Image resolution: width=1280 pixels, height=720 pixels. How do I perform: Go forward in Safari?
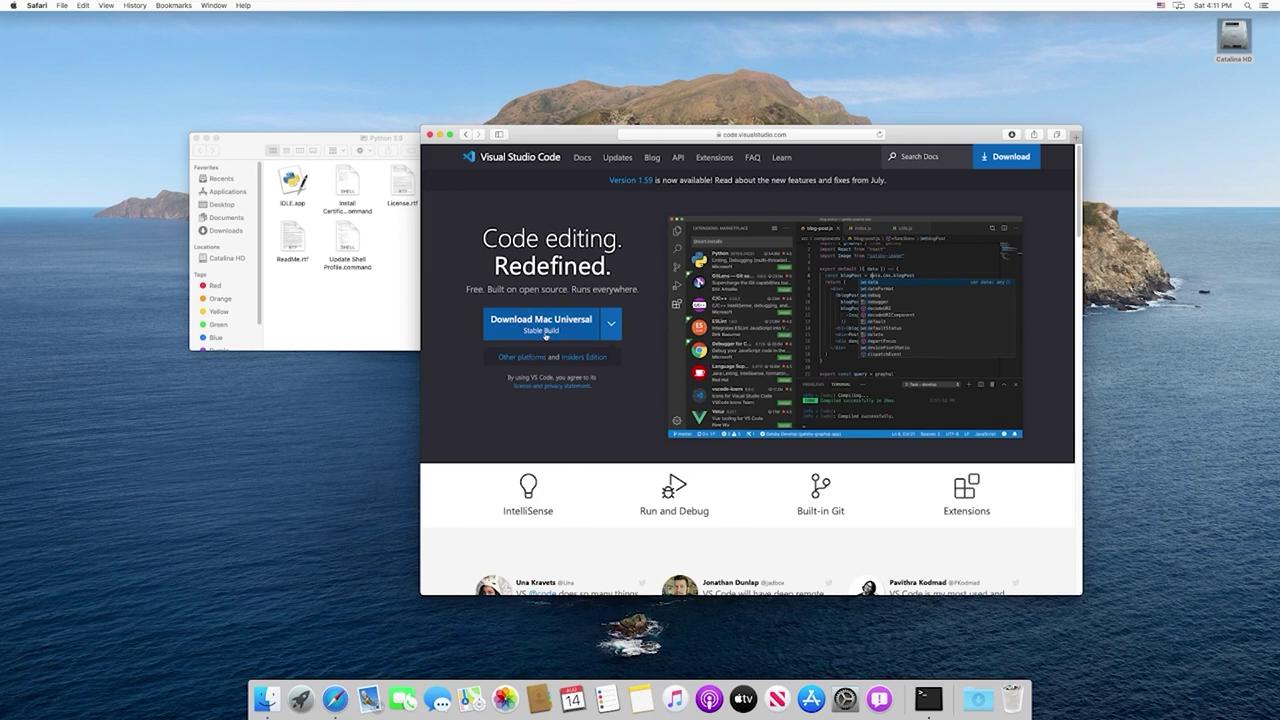[x=479, y=134]
